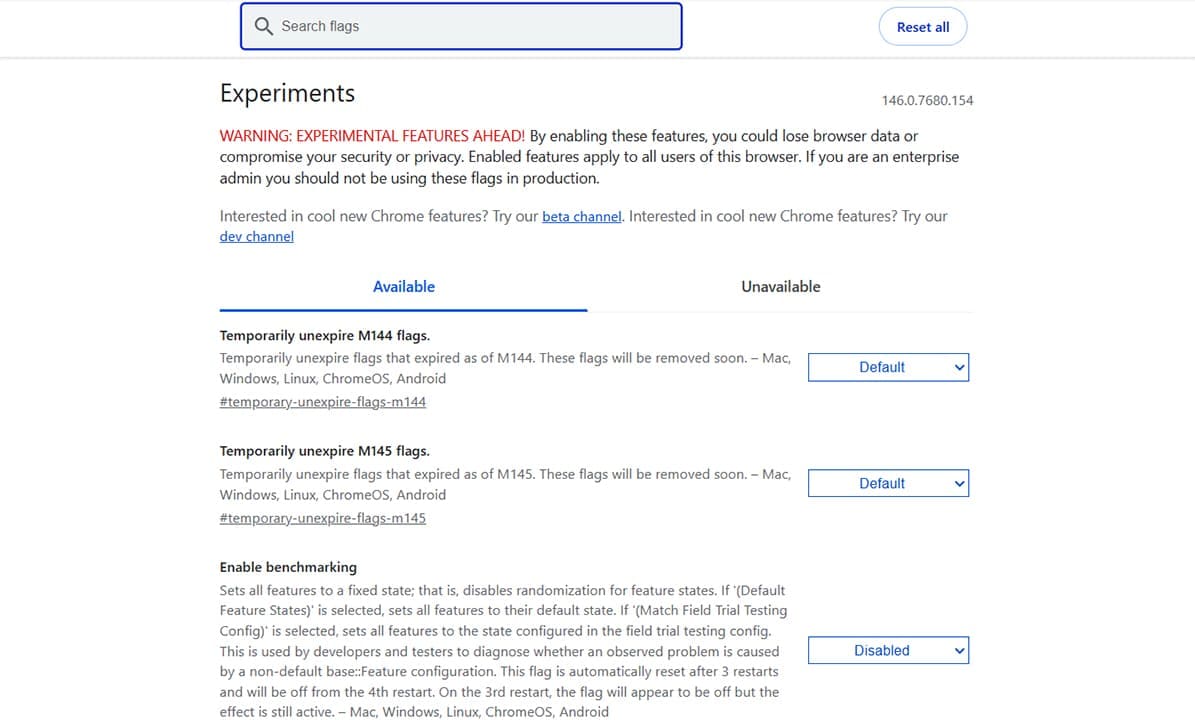The height and width of the screenshot is (720, 1195).
Task: Select the 'Temporarily unexpire M145 flags' title
Action: (324, 452)
